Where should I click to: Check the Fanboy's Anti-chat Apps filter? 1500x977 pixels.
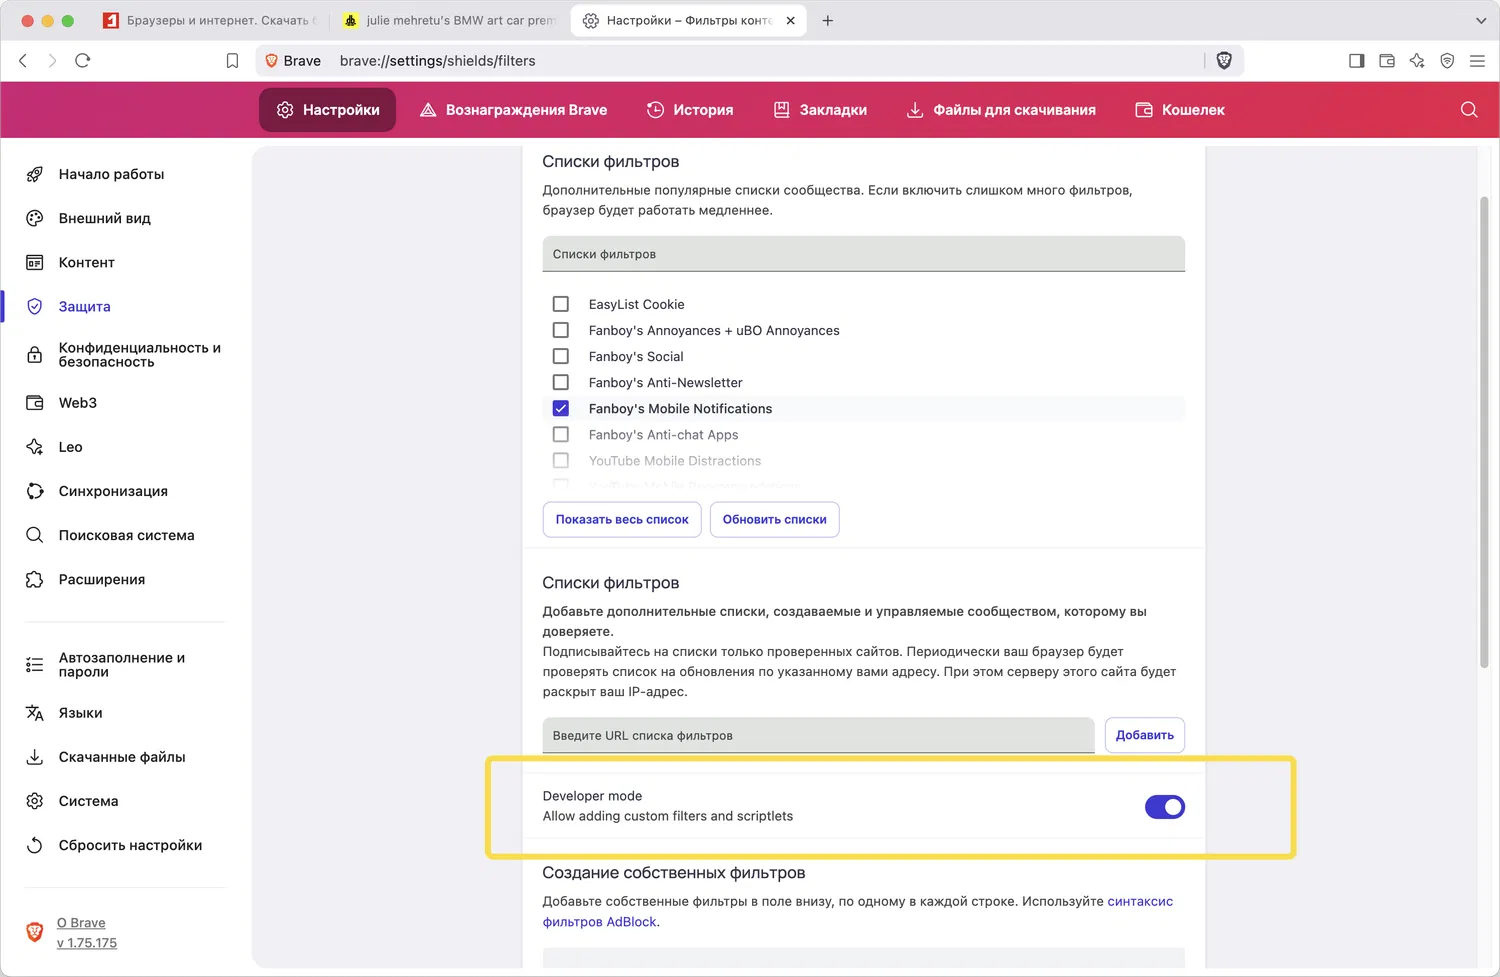[561, 434]
